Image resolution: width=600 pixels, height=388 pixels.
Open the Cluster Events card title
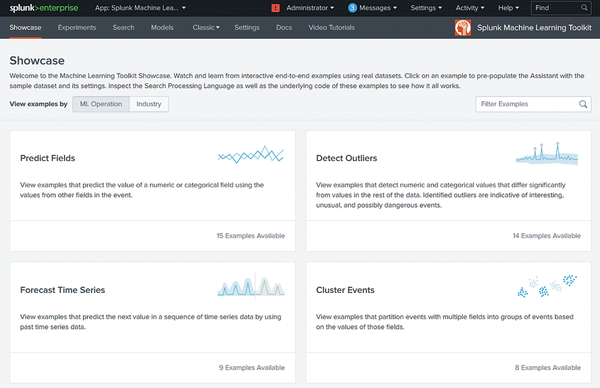click(x=345, y=290)
